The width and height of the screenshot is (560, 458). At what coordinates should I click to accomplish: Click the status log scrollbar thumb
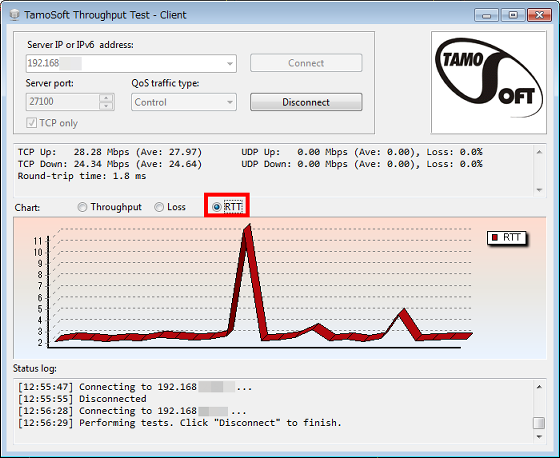point(539,423)
